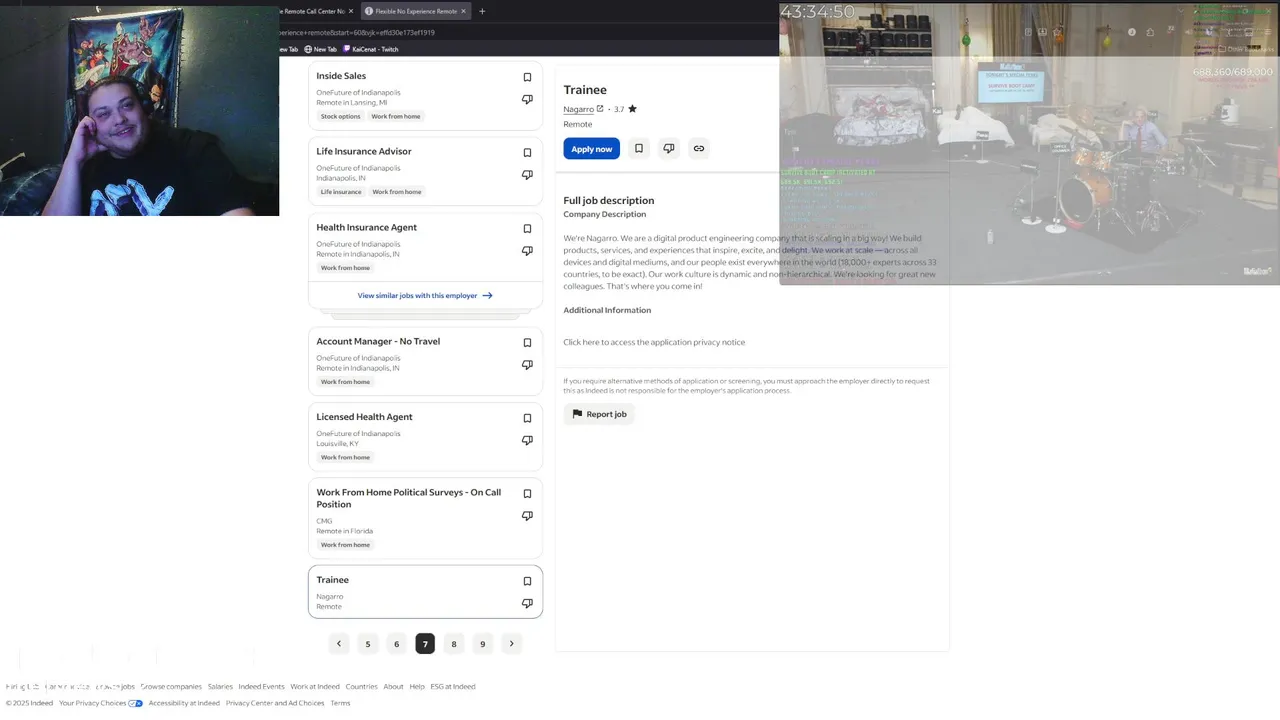1280x720 pixels.
Task: Bookmark the Health Insurance Agent job
Action: (527, 229)
